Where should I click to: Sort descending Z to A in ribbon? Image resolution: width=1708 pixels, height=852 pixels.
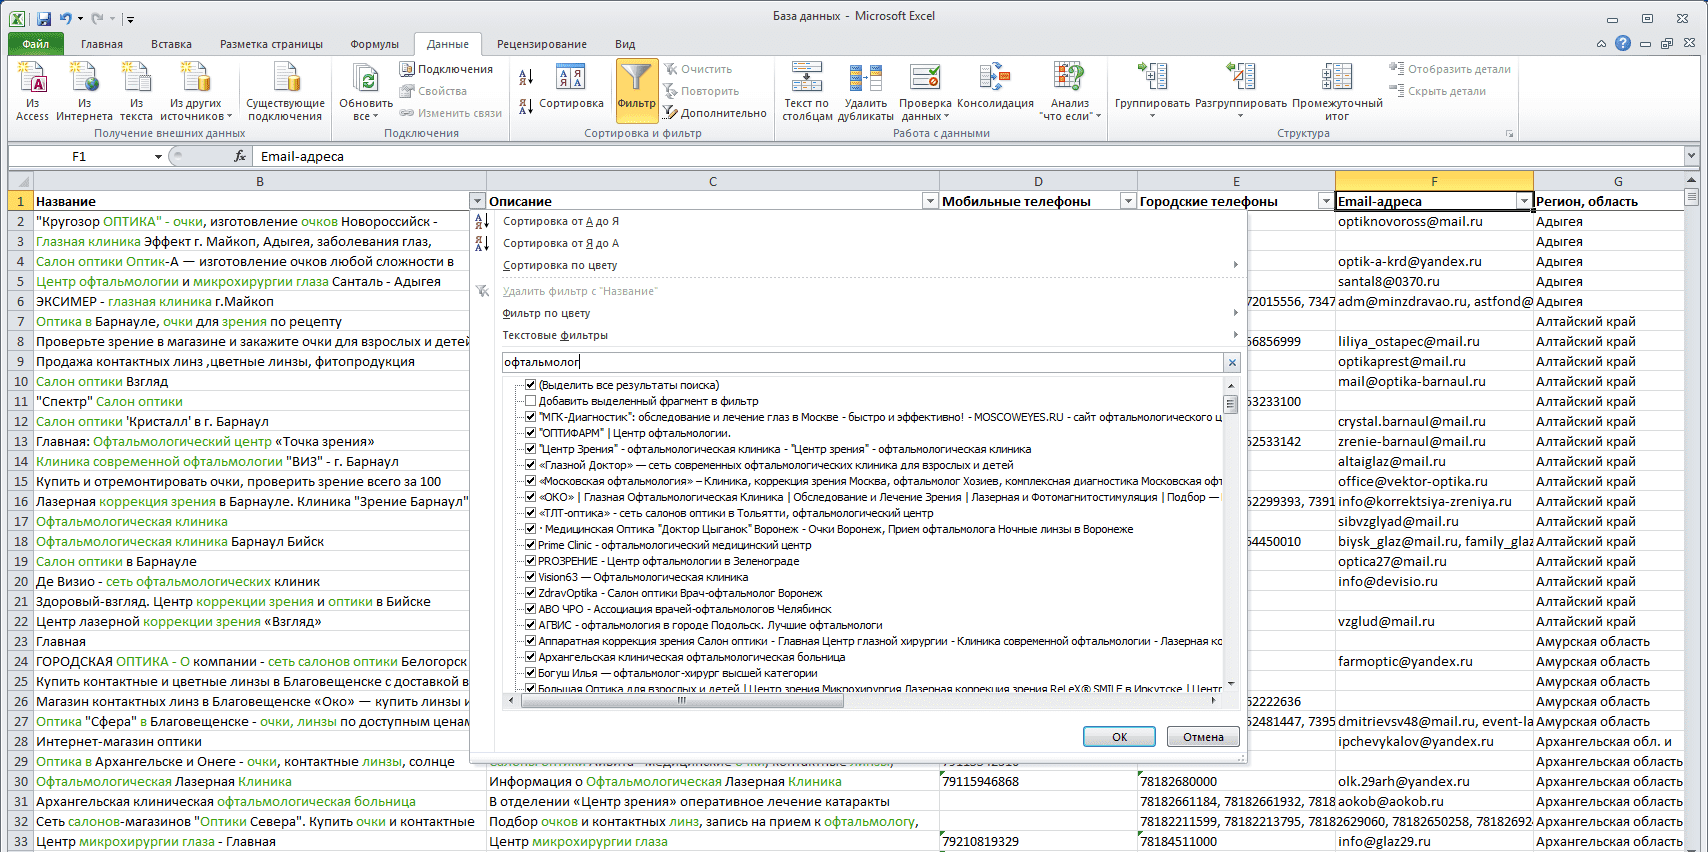coord(526,107)
